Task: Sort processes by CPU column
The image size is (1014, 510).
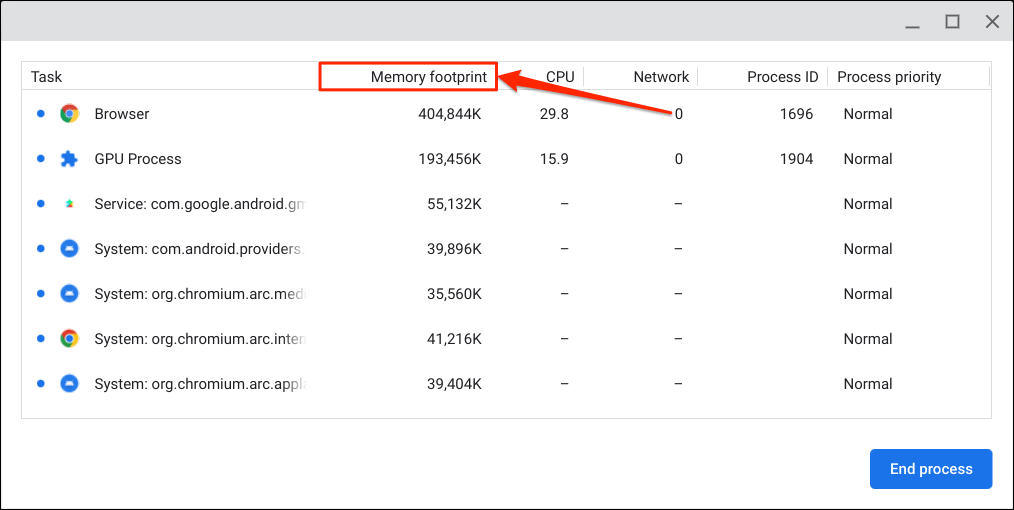Action: coord(560,77)
